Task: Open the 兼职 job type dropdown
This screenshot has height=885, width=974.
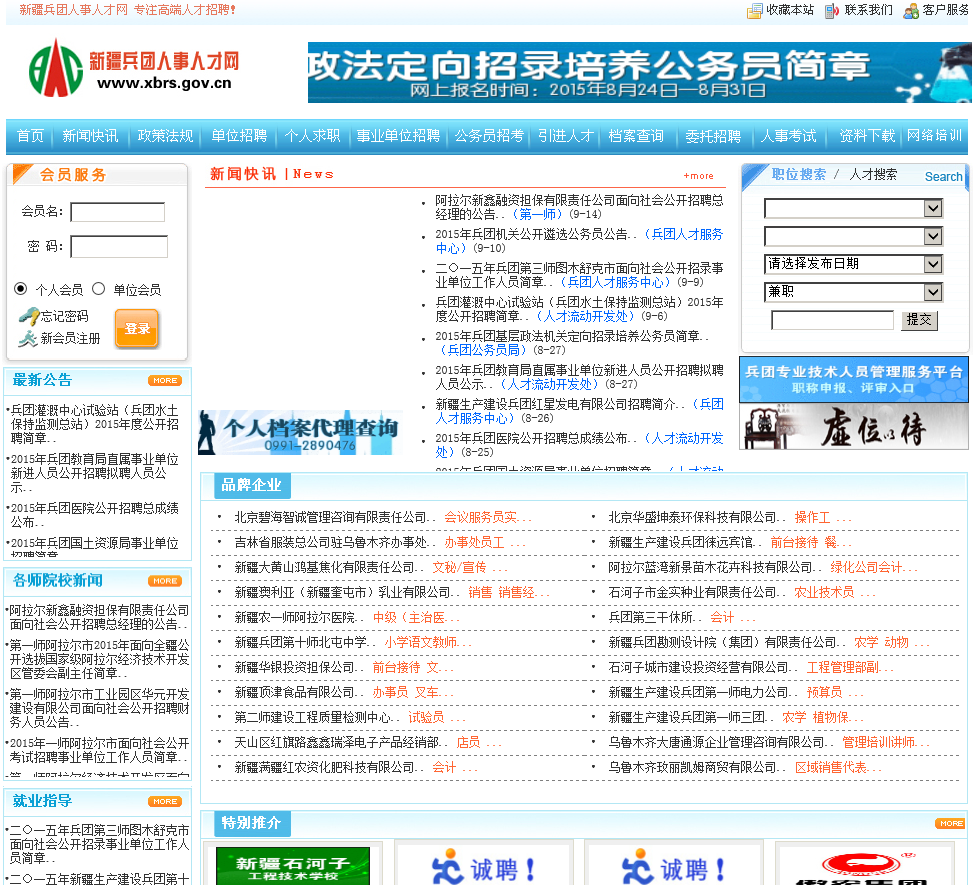Action: (853, 292)
